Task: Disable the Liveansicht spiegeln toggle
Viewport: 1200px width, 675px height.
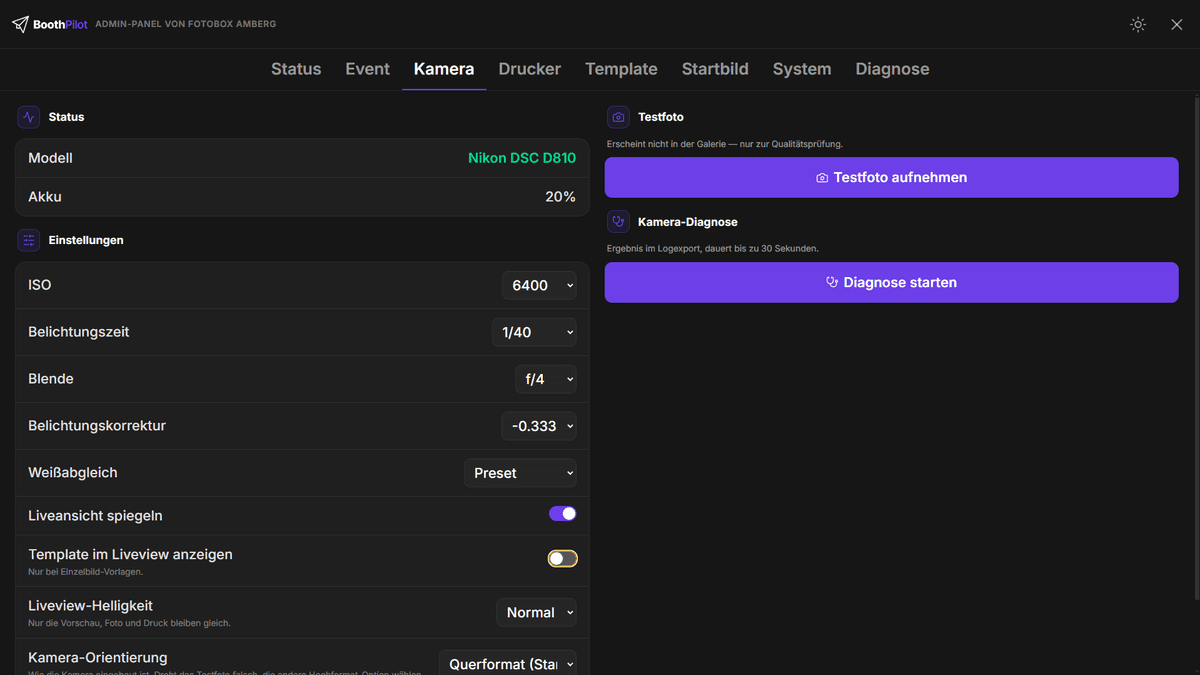Action: (x=563, y=514)
